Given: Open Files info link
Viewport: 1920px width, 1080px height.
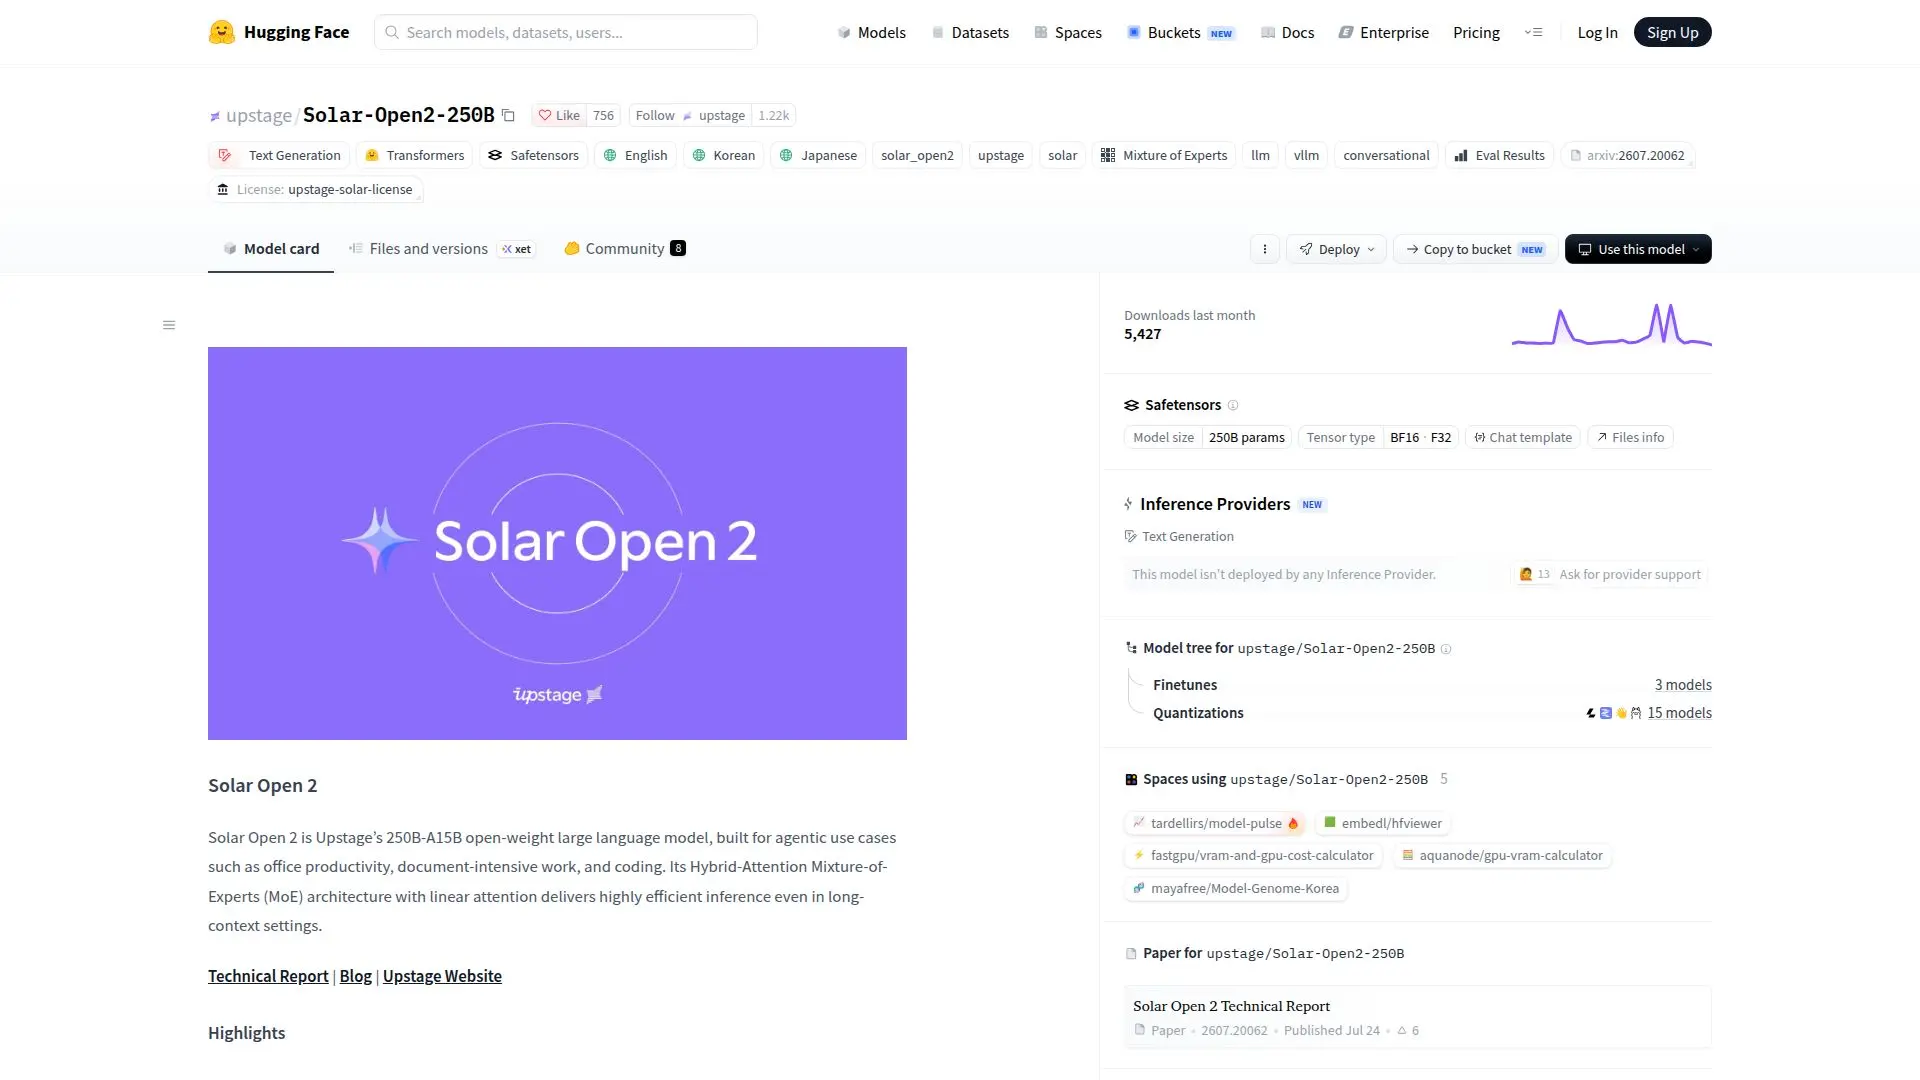Looking at the screenshot, I should coord(1630,437).
